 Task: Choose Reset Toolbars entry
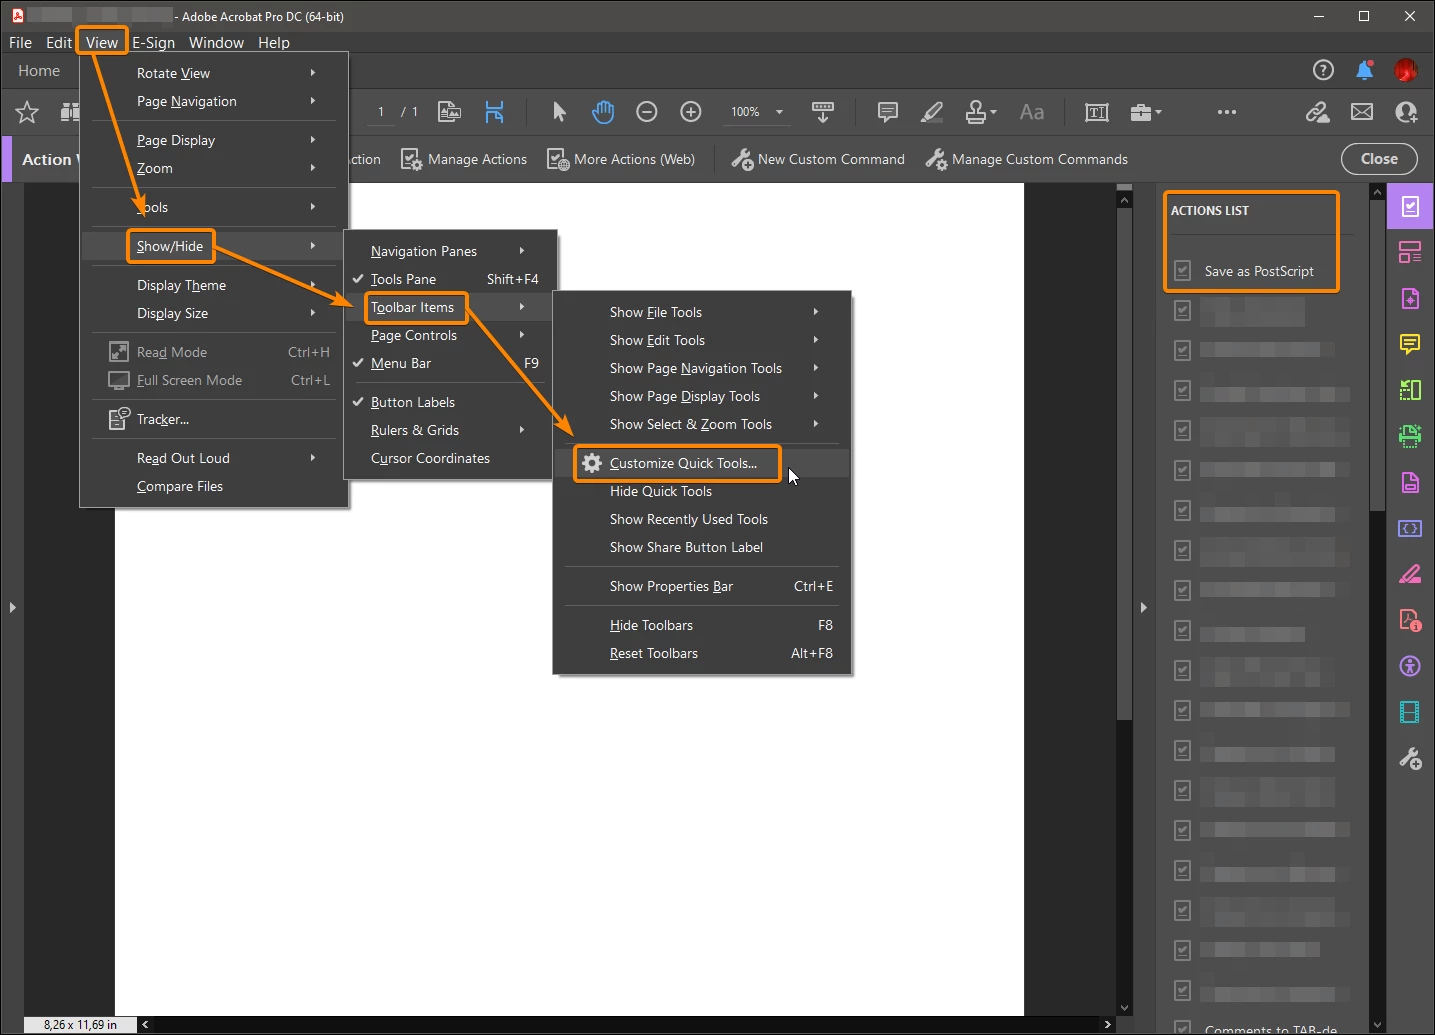(702, 653)
